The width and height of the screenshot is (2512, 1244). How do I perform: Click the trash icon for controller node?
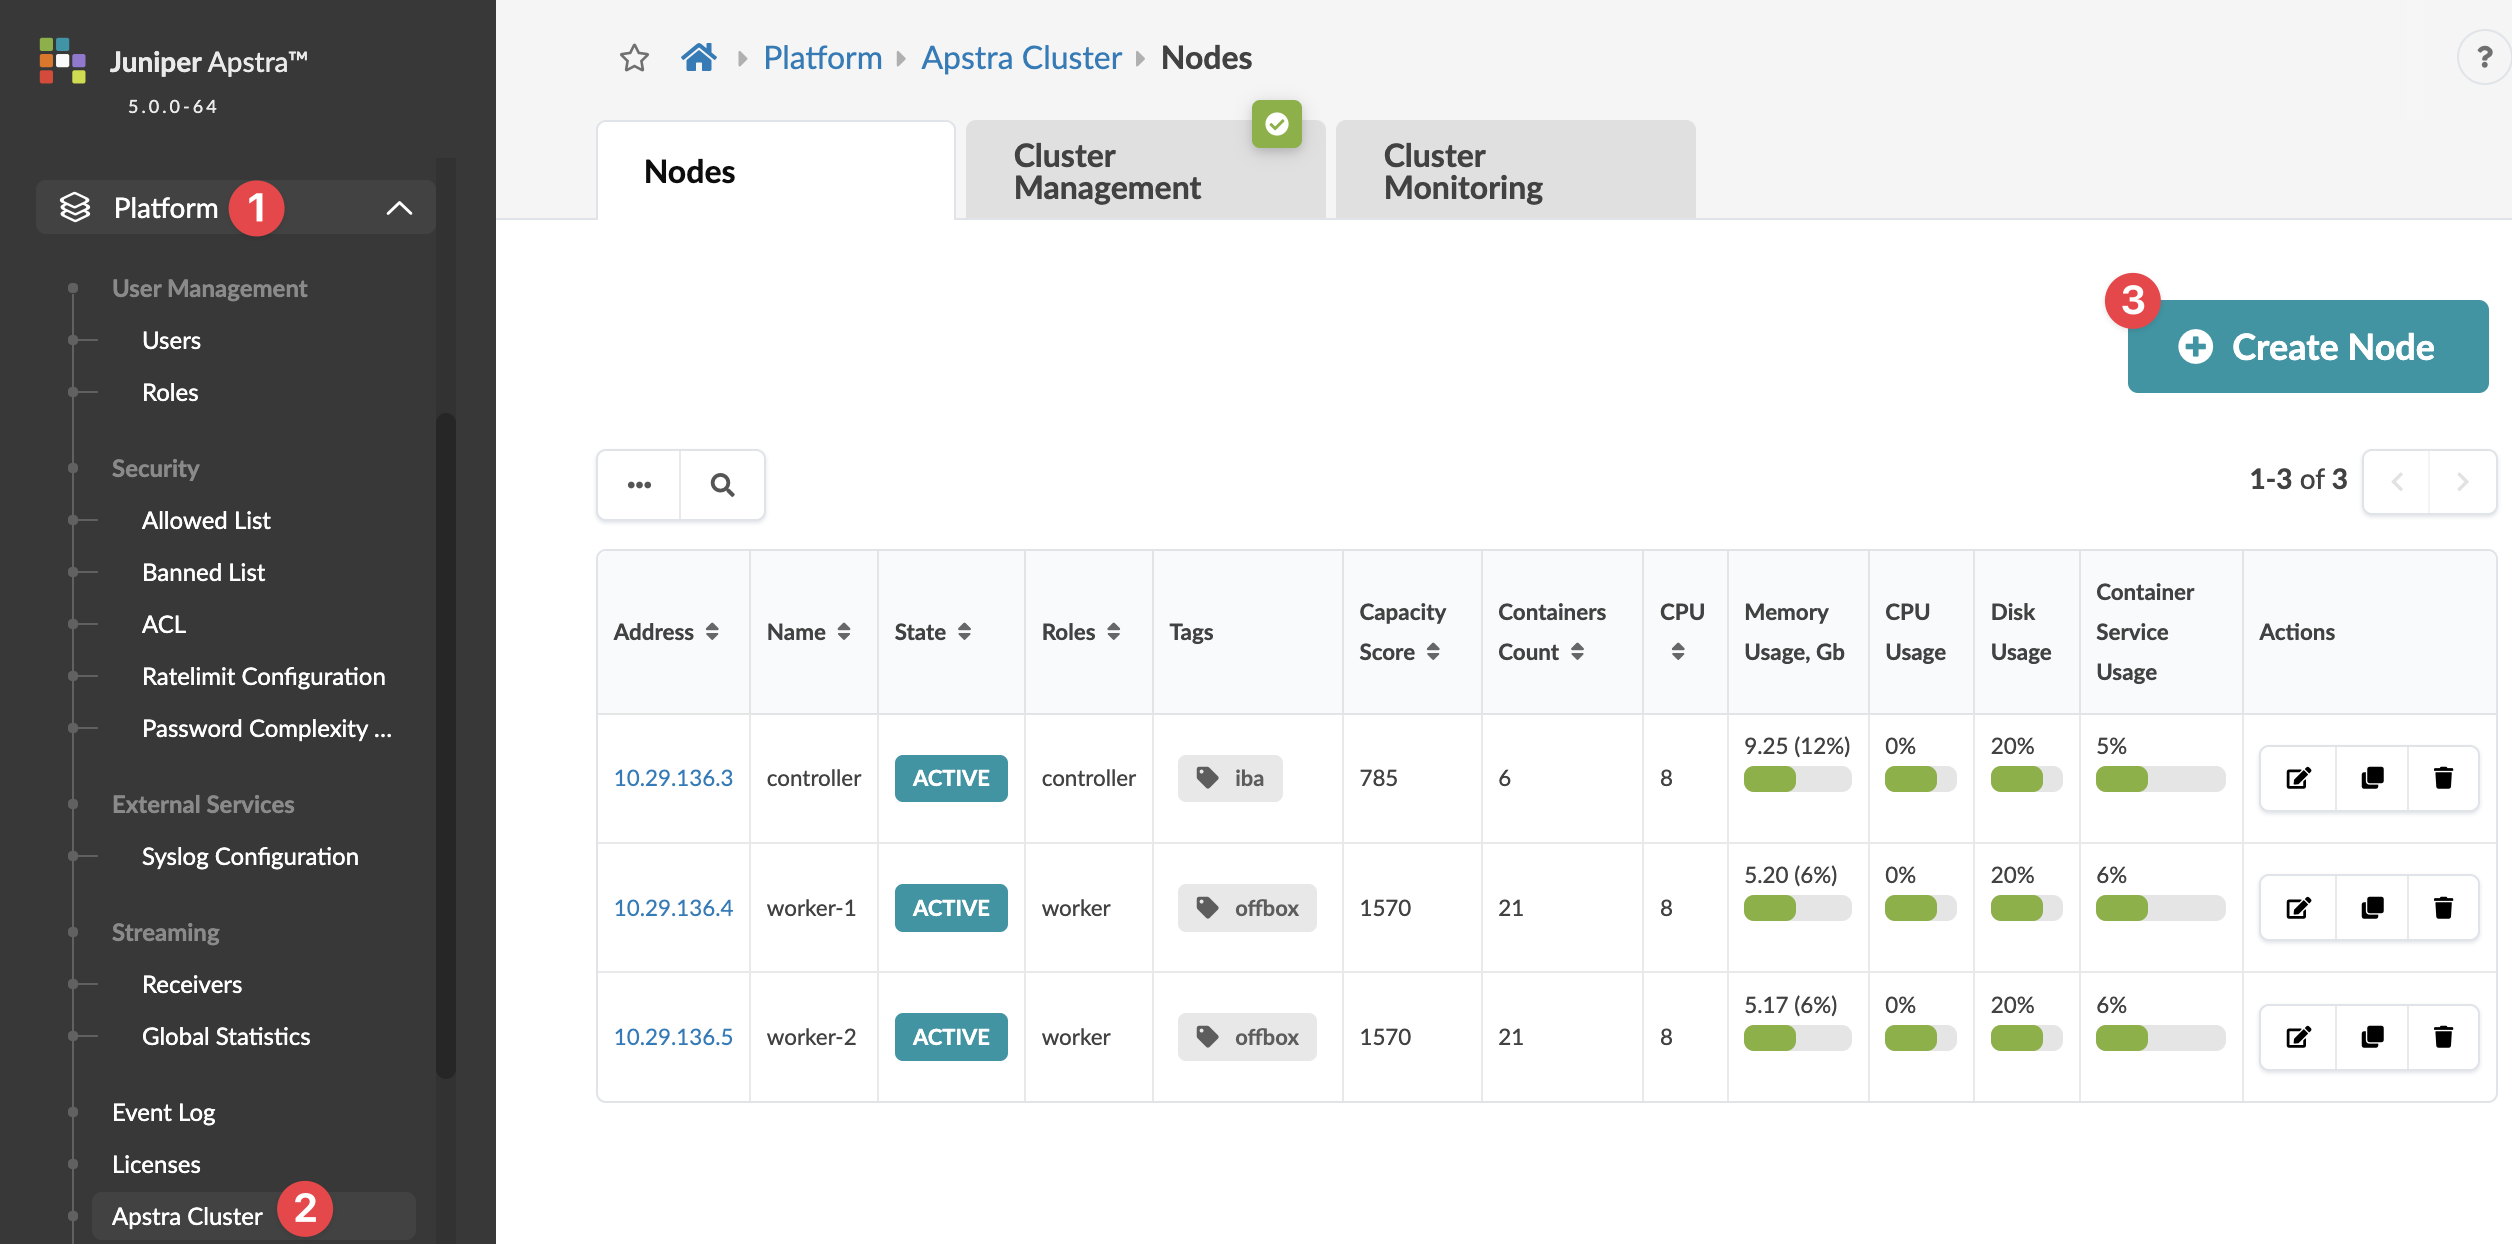coord(2443,778)
